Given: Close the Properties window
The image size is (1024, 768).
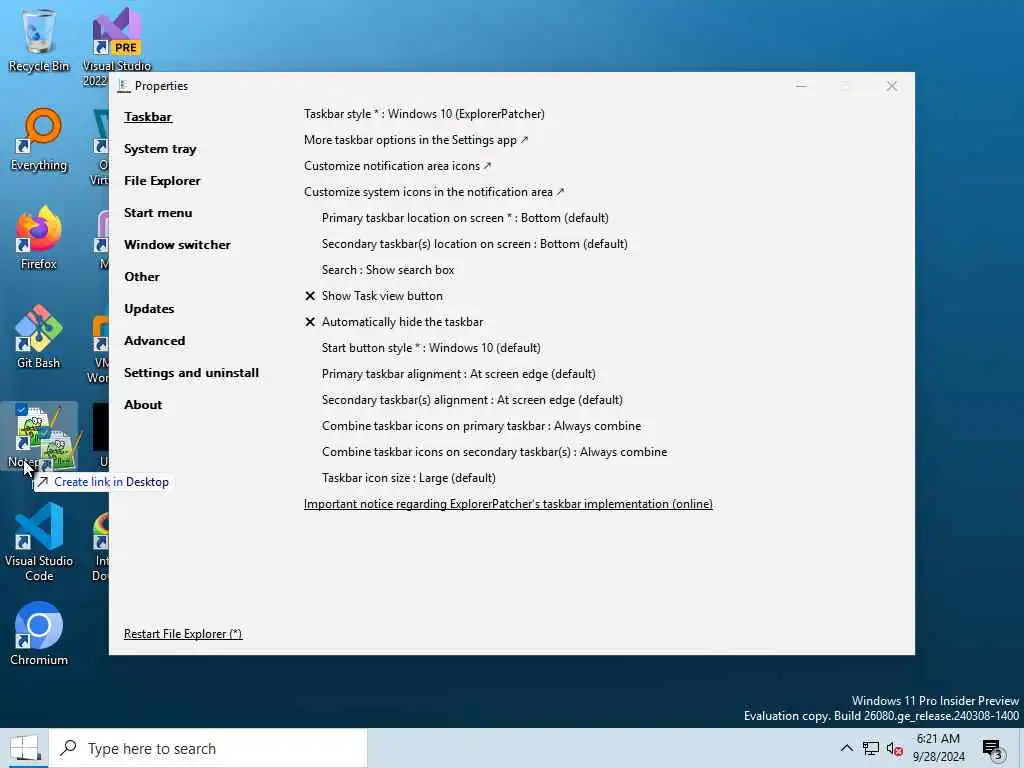Looking at the screenshot, I should coord(891,86).
